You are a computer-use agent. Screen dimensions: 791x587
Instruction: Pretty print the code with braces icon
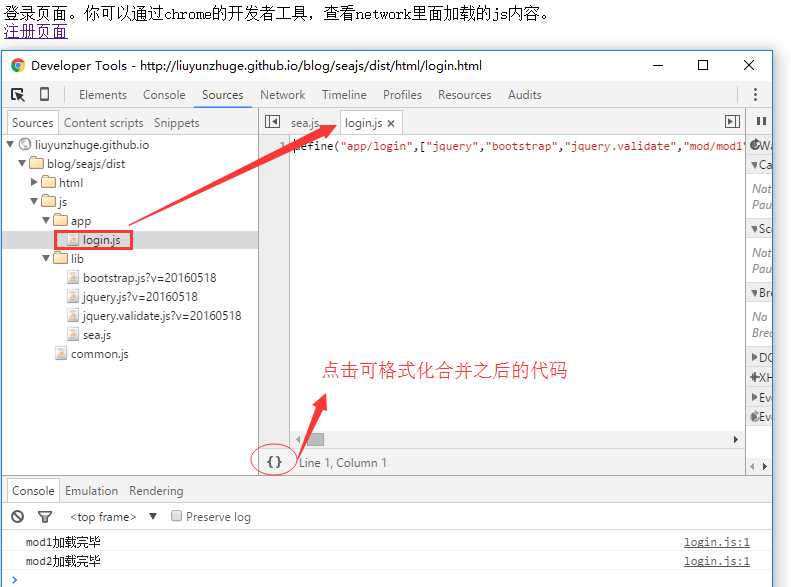coord(274,461)
